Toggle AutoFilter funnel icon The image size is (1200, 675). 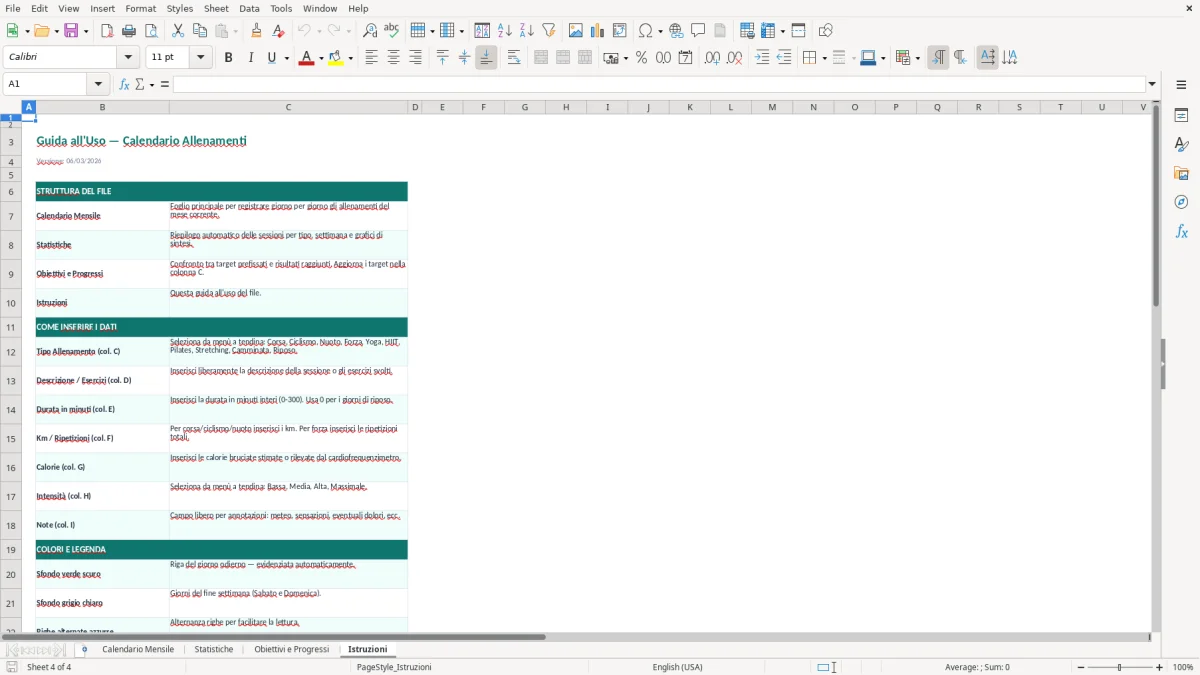coord(549,31)
